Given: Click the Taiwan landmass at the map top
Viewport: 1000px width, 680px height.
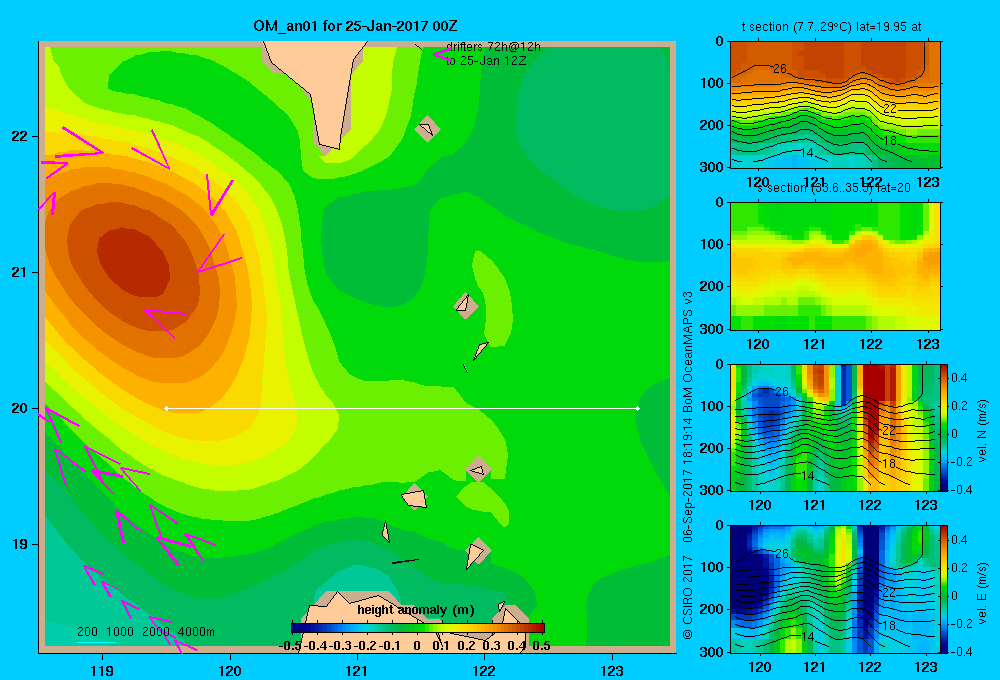Looking at the screenshot, I should coord(319,89).
